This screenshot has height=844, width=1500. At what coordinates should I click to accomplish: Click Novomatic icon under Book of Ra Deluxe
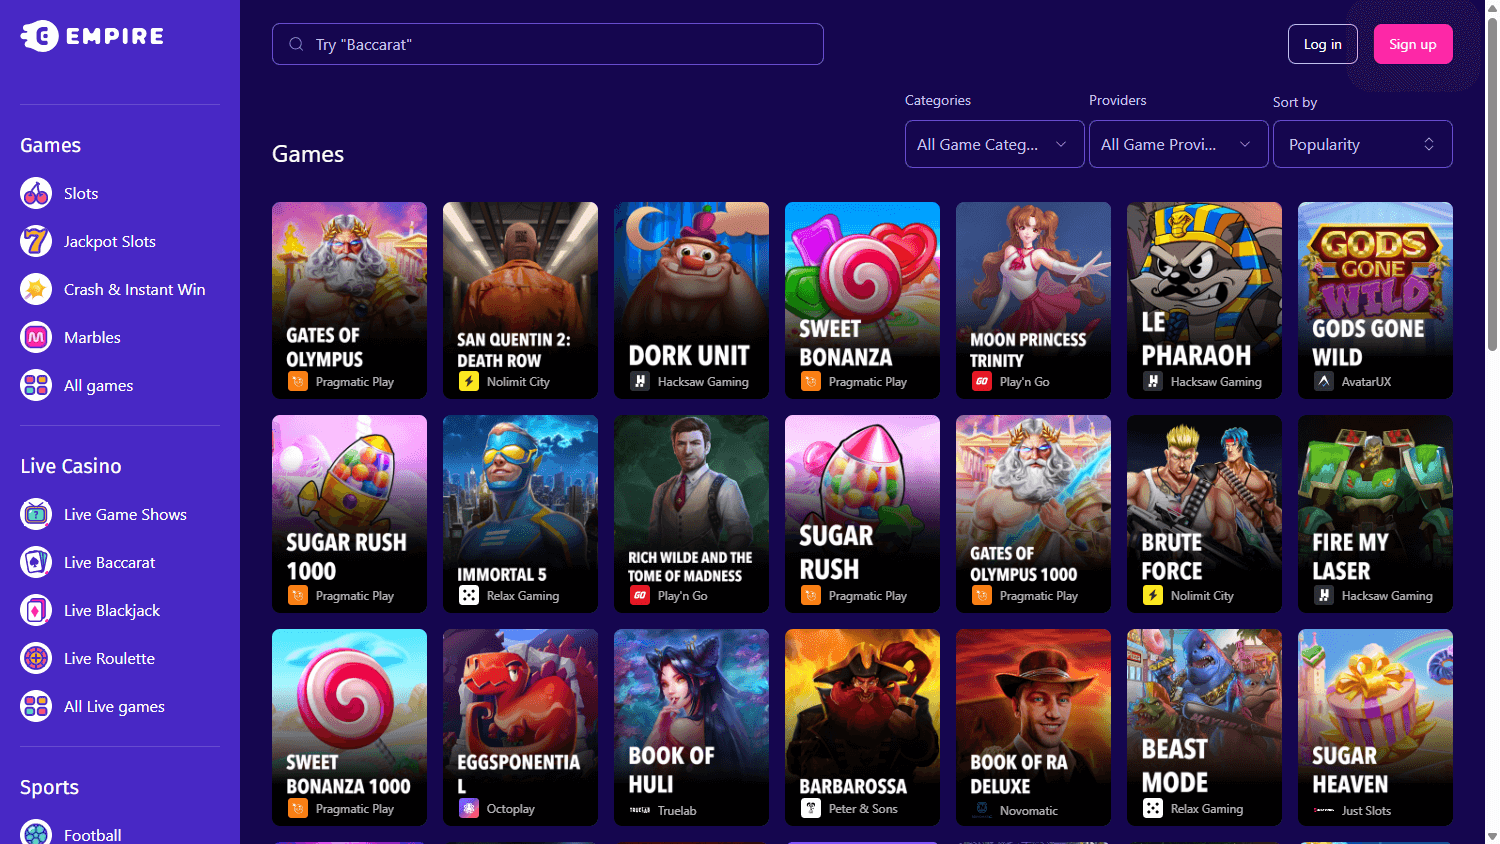982,809
